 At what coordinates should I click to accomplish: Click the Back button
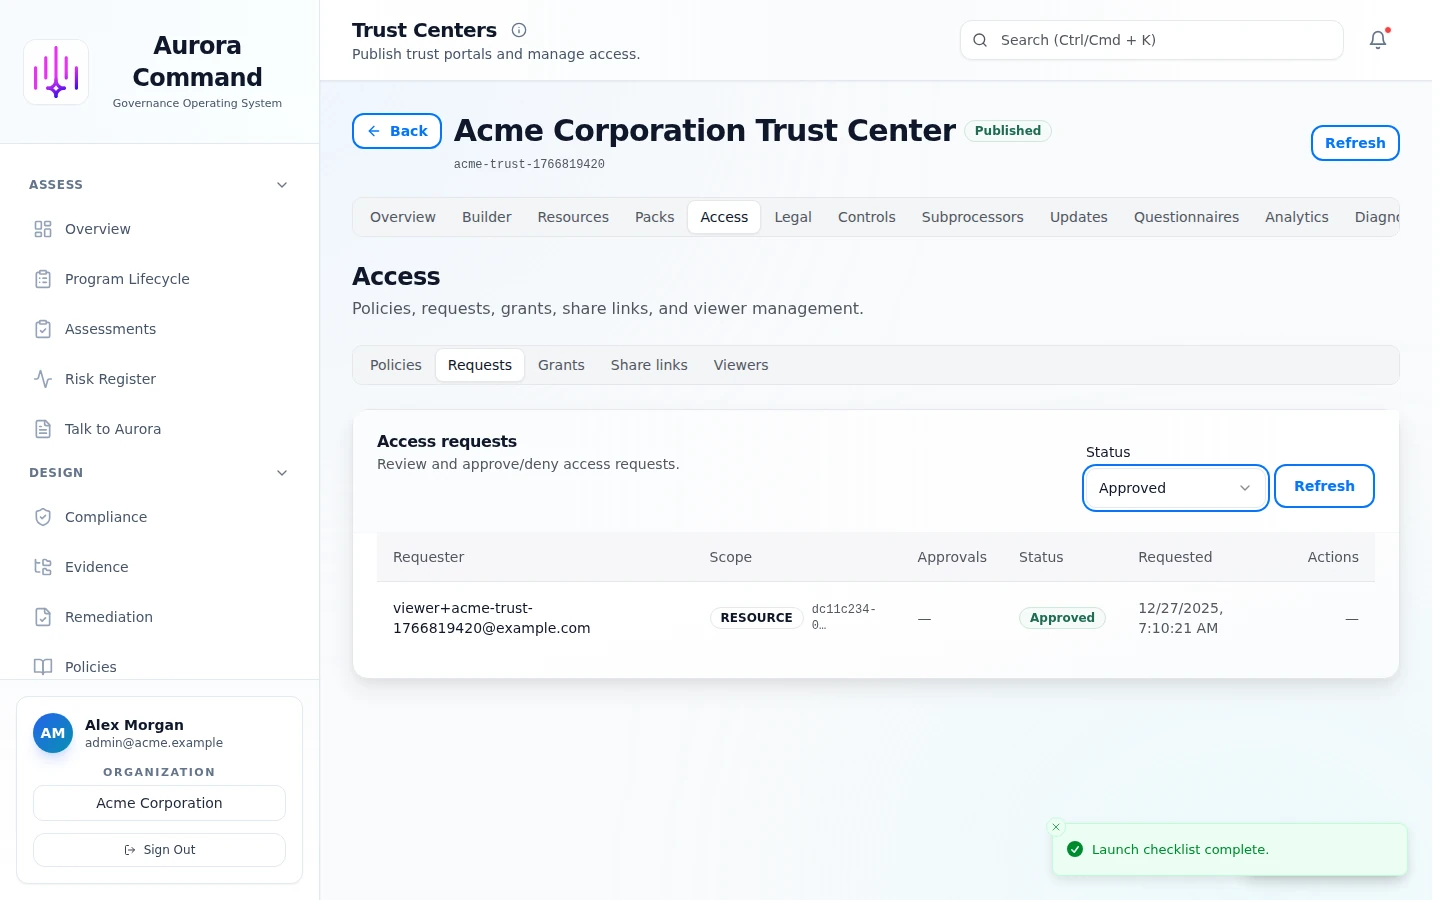pyautogui.click(x=397, y=131)
